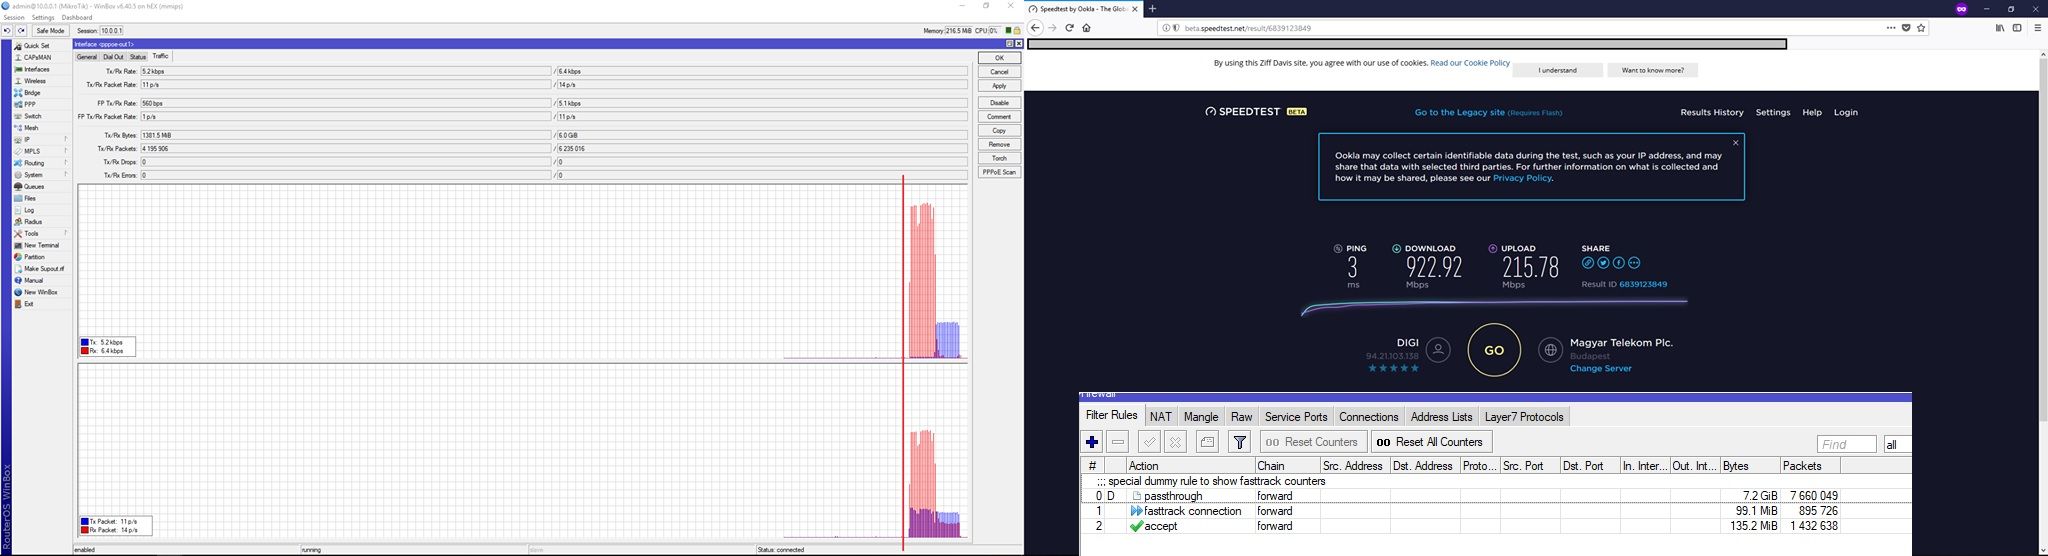Click the WinBox redo arrow button
This screenshot has height=556, width=2048.
click(x=21, y=31)
